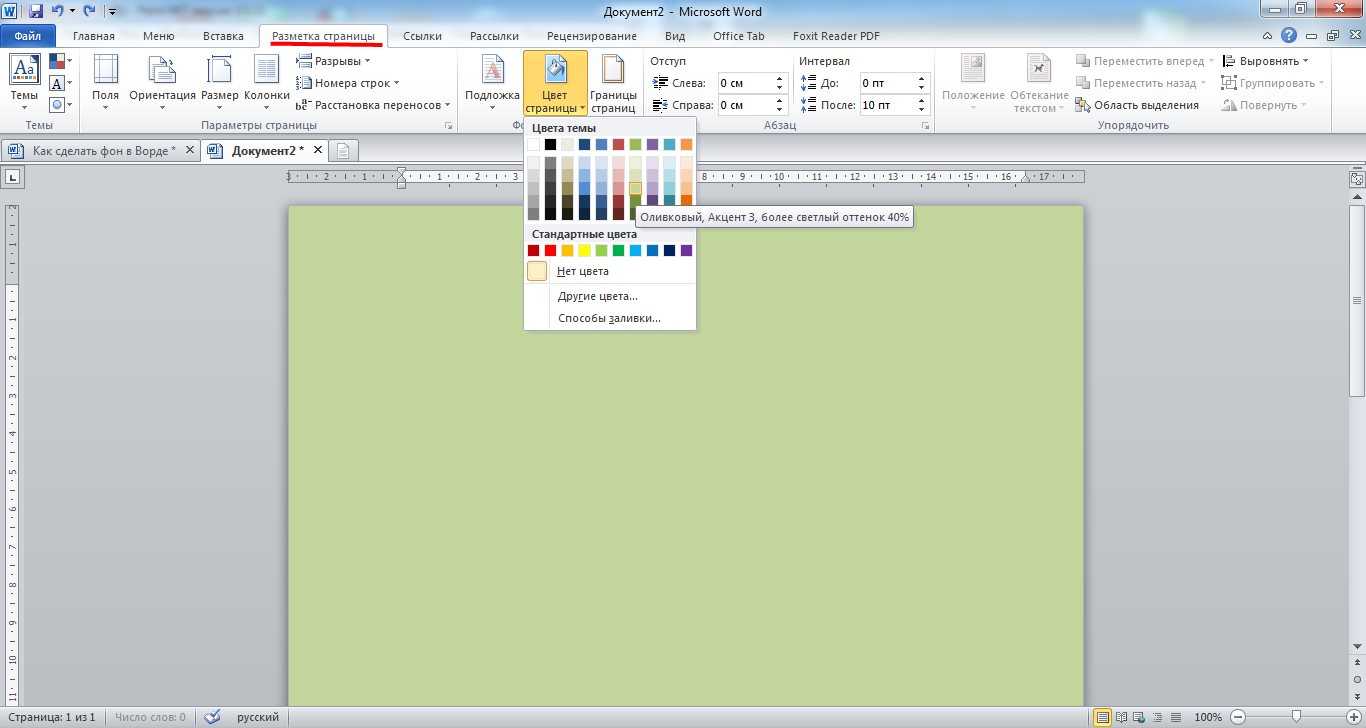Pick standard purple color swatch
Screen dimensions: 1366x728
(686, 250)
